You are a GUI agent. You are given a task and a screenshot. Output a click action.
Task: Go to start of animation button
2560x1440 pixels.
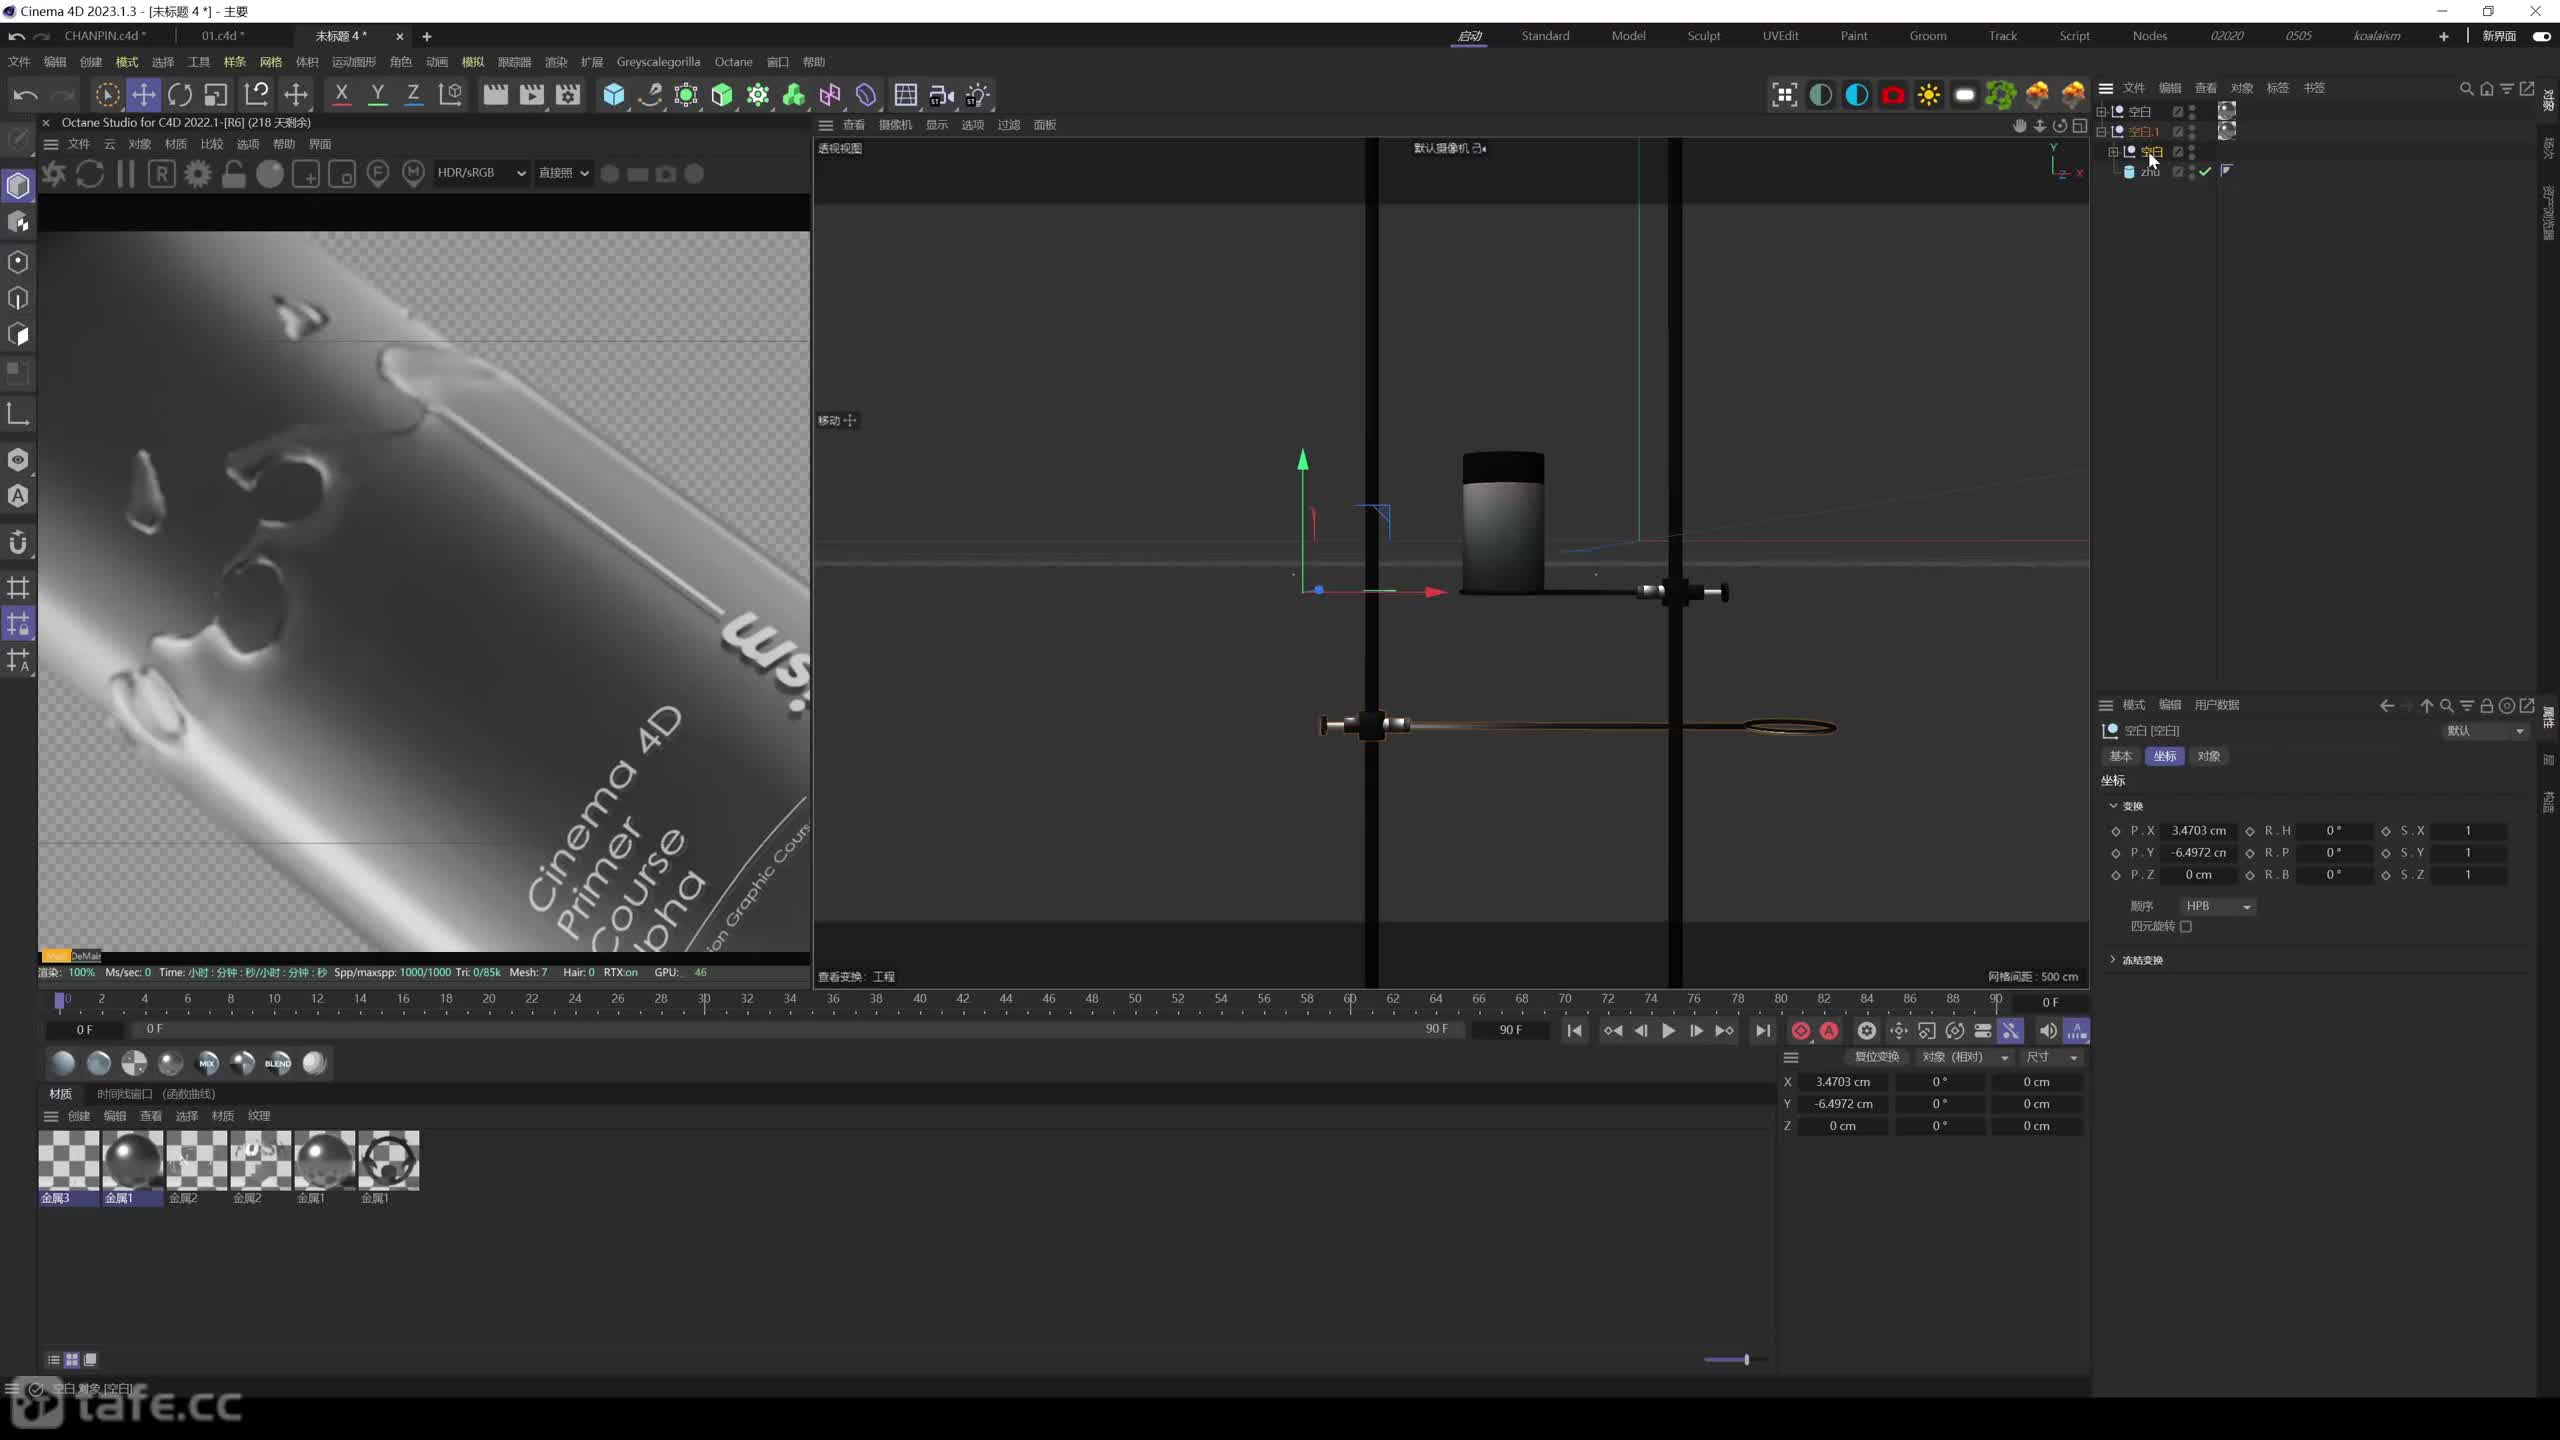pos(1574,1031)
